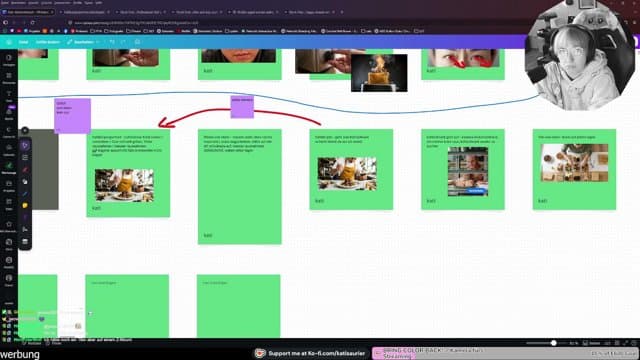Select the yellow sticky note tool

click(x=25, y=205)
